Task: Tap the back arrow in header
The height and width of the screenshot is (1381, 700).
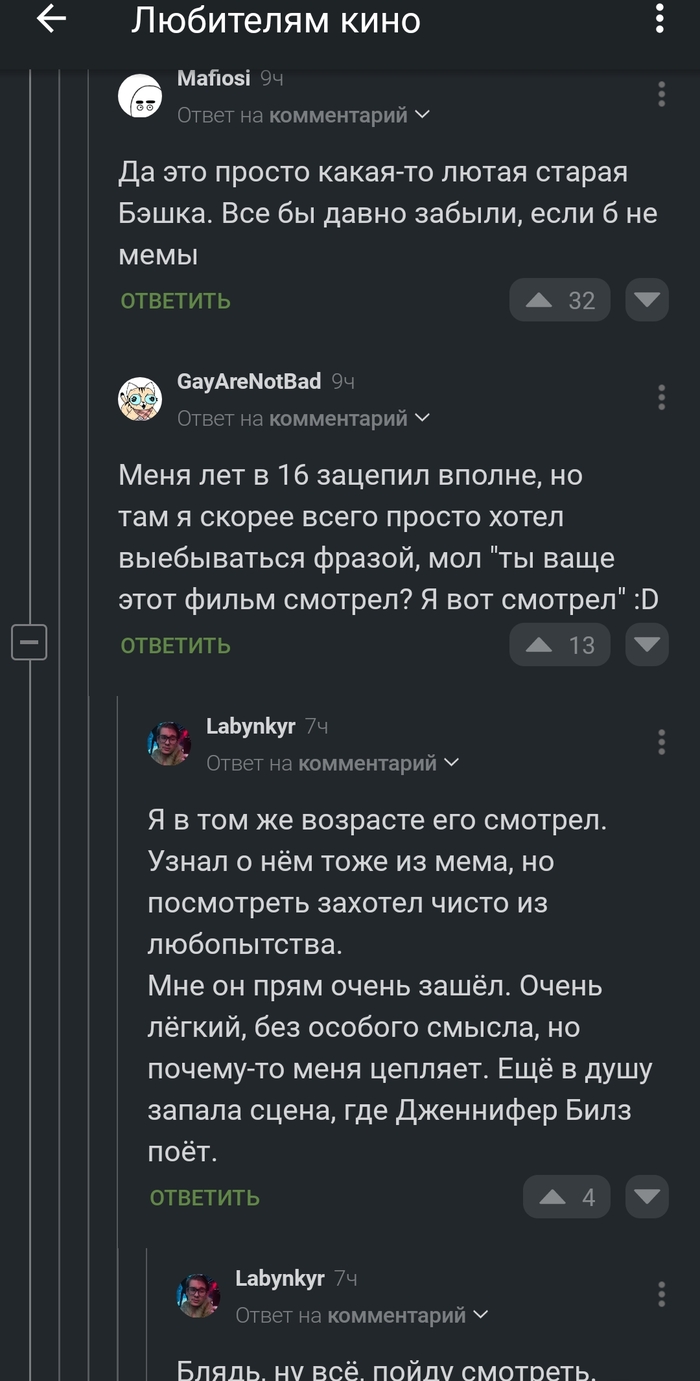Action: click(51, 19)
